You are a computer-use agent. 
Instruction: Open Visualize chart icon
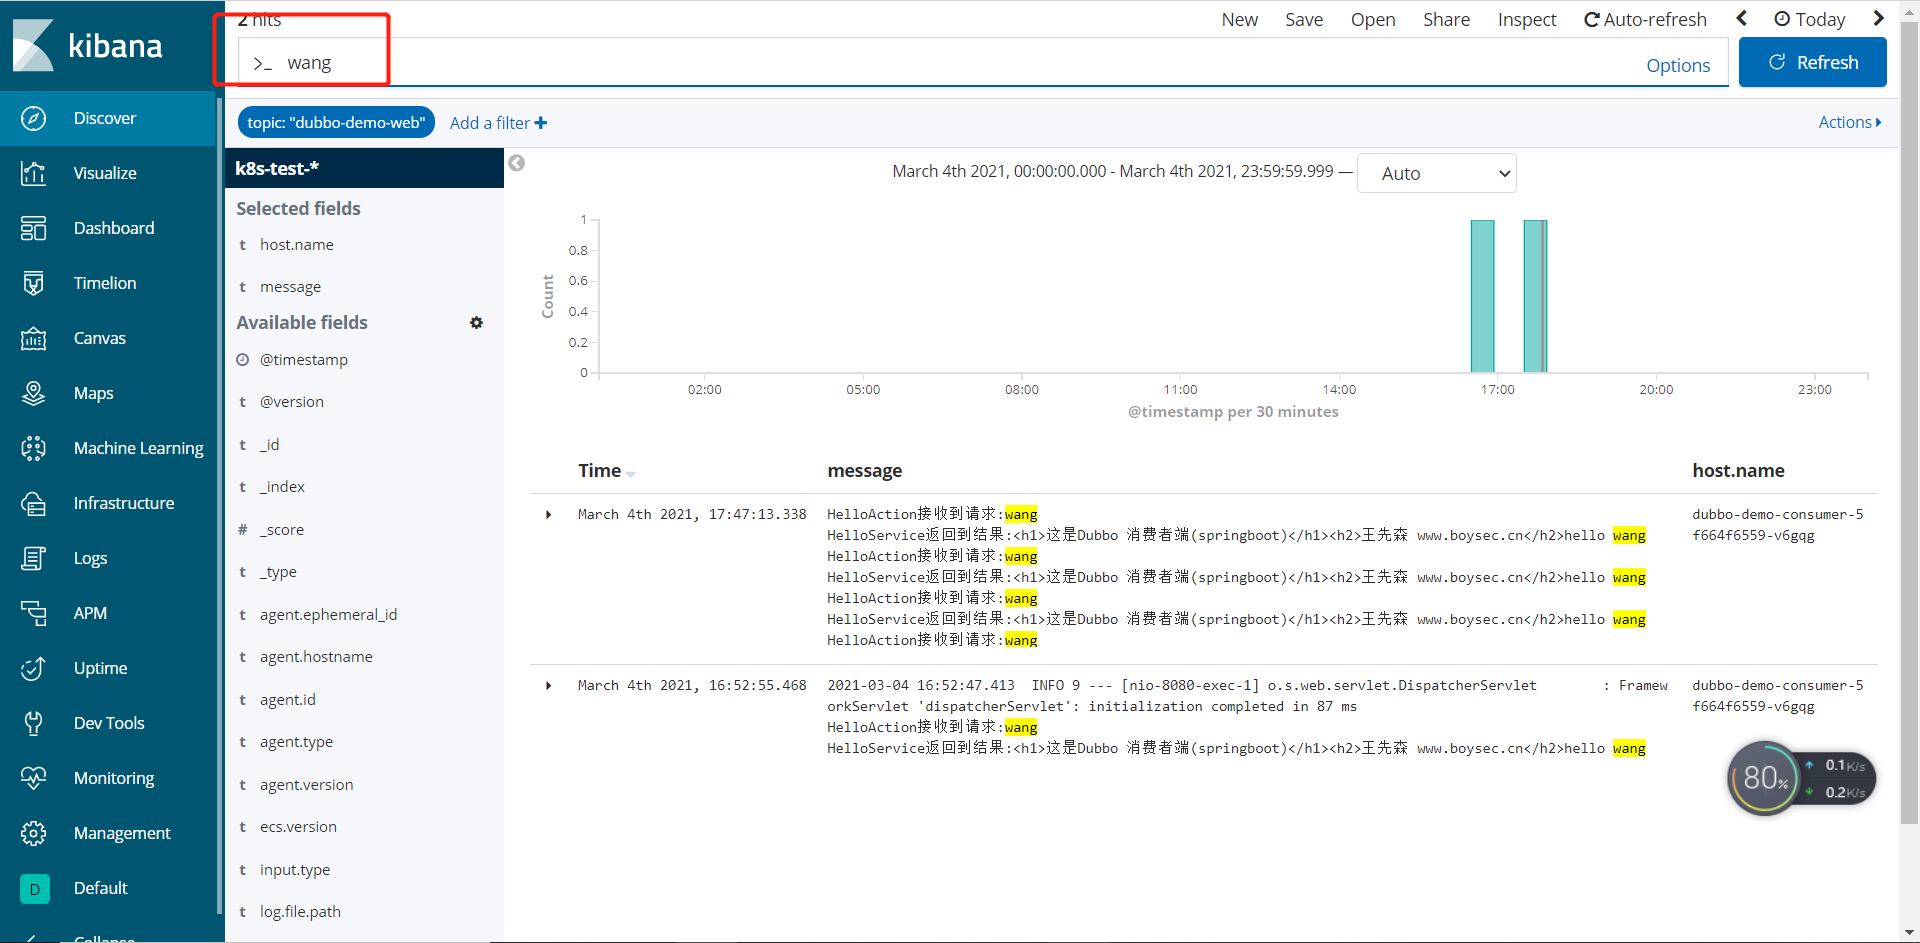pyautogui.click(x=33, y=173)
